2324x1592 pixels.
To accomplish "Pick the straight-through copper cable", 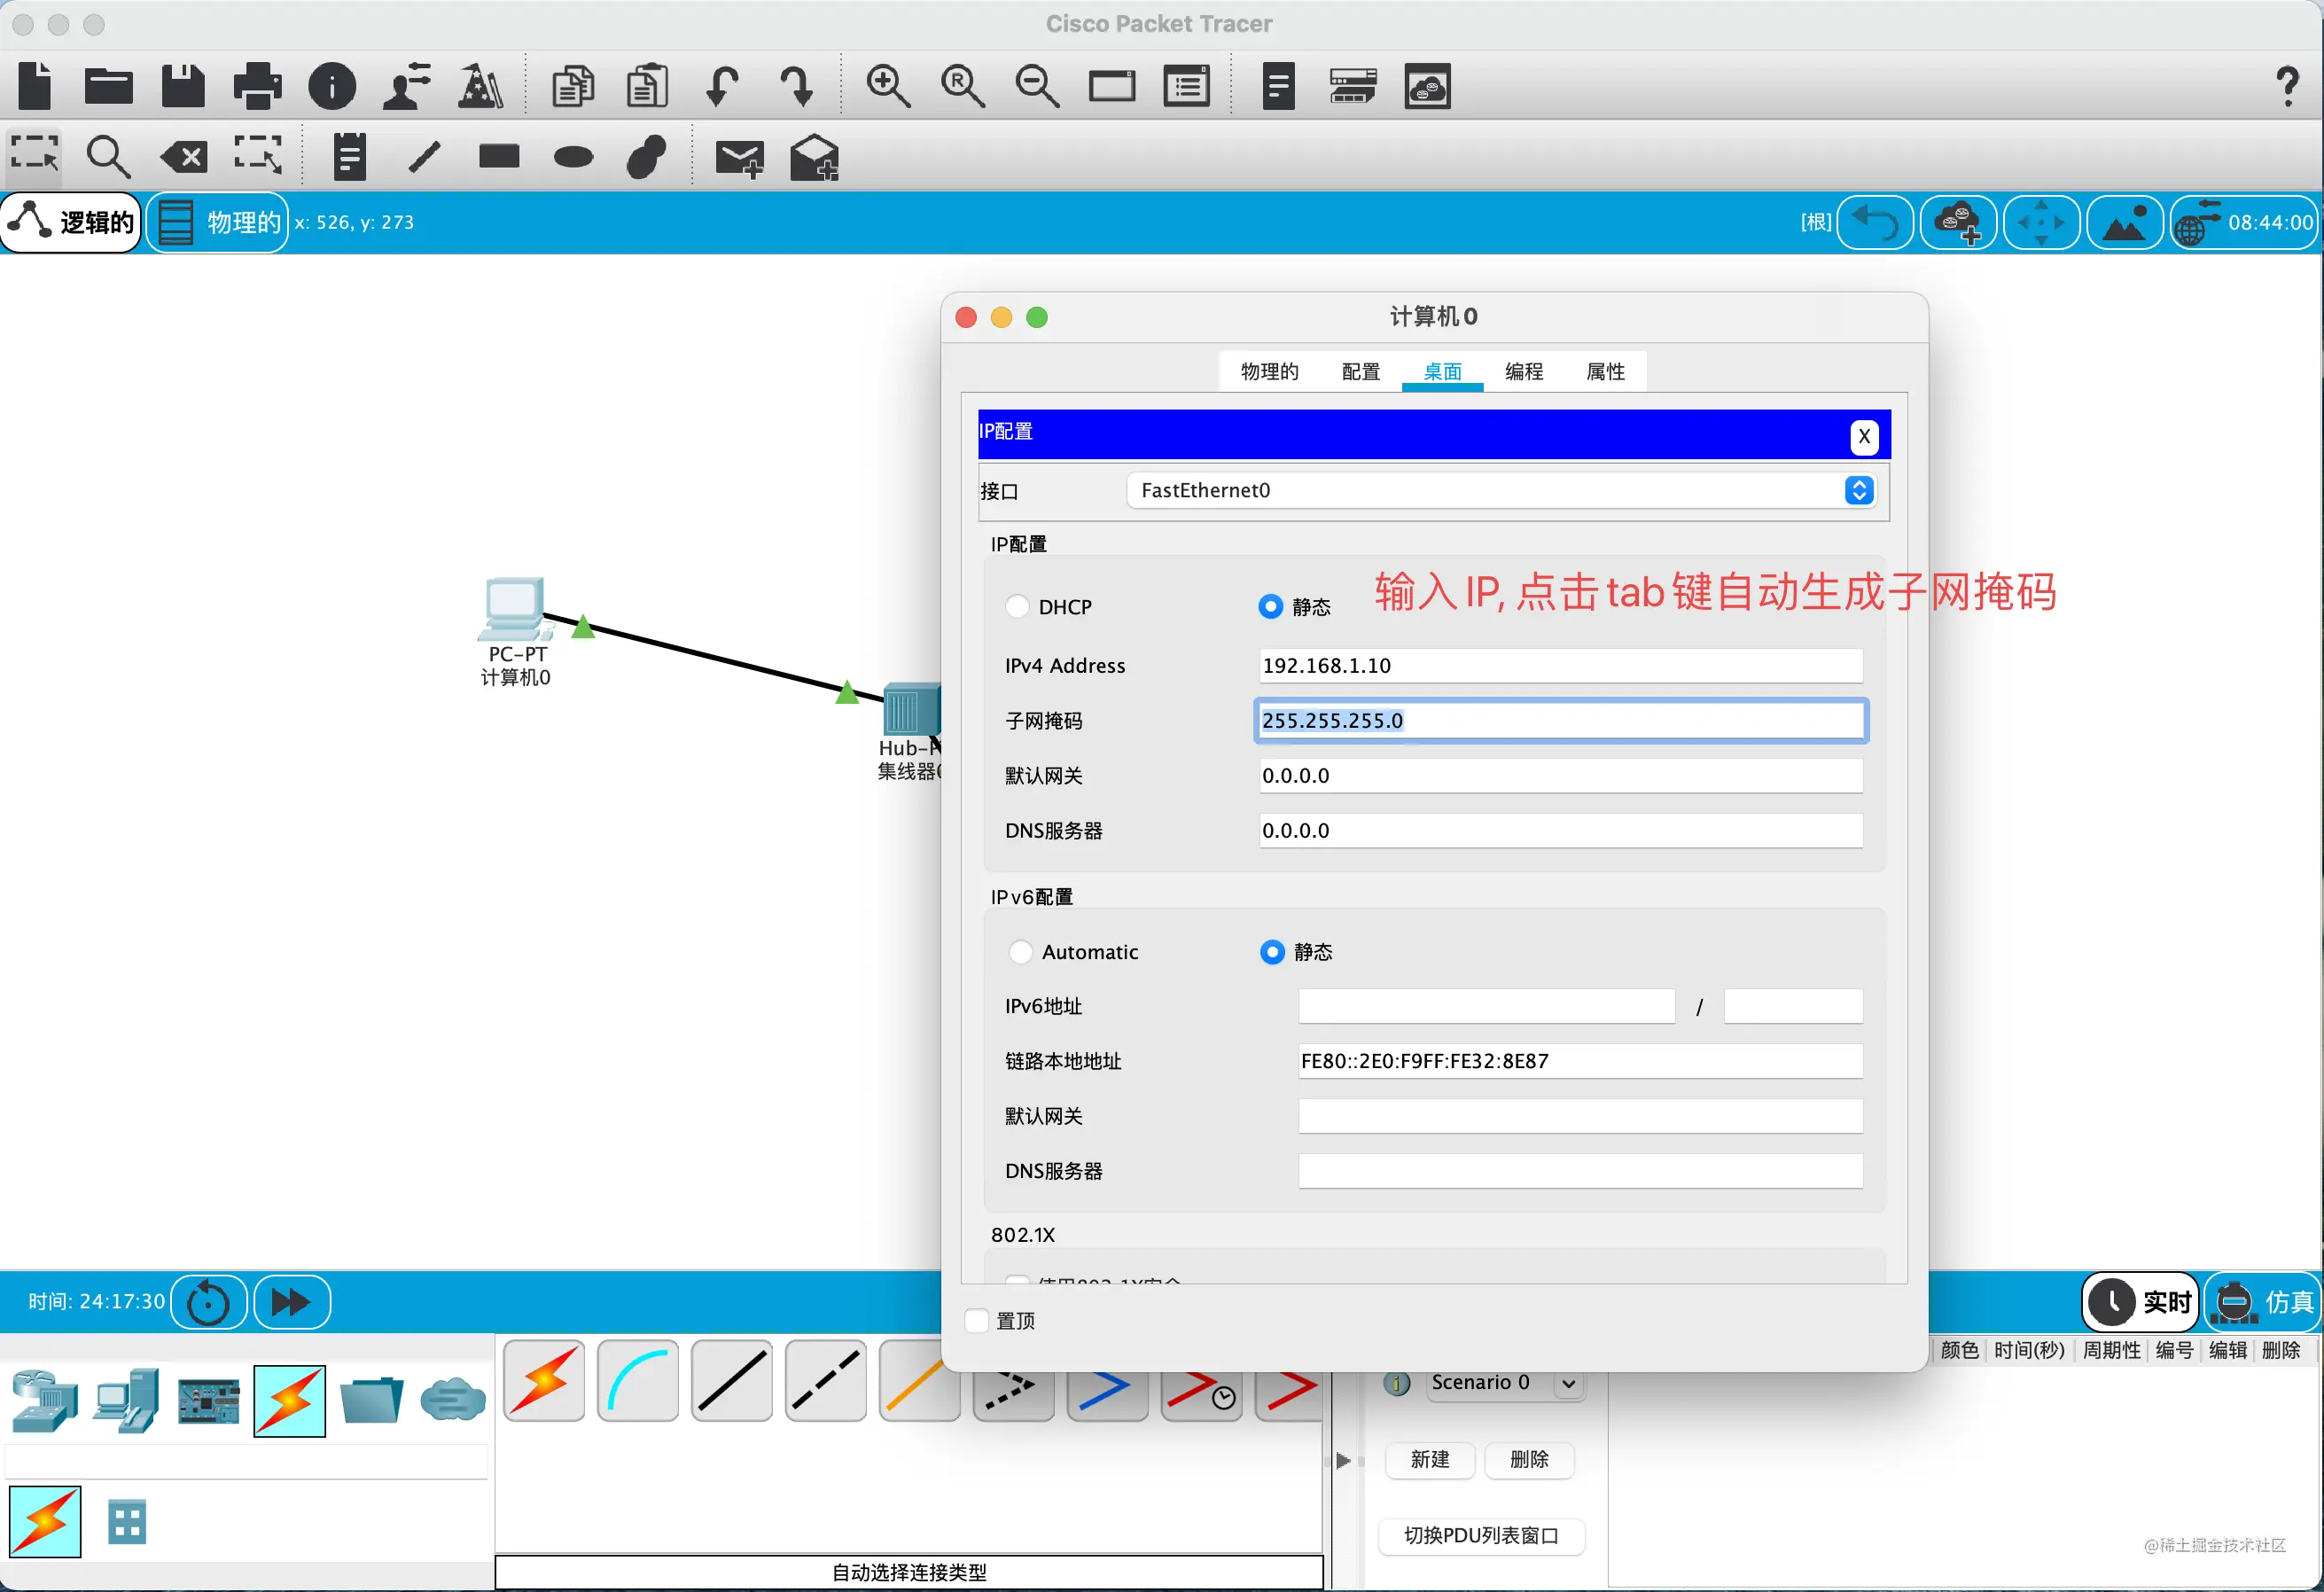I will [732, 1381].
